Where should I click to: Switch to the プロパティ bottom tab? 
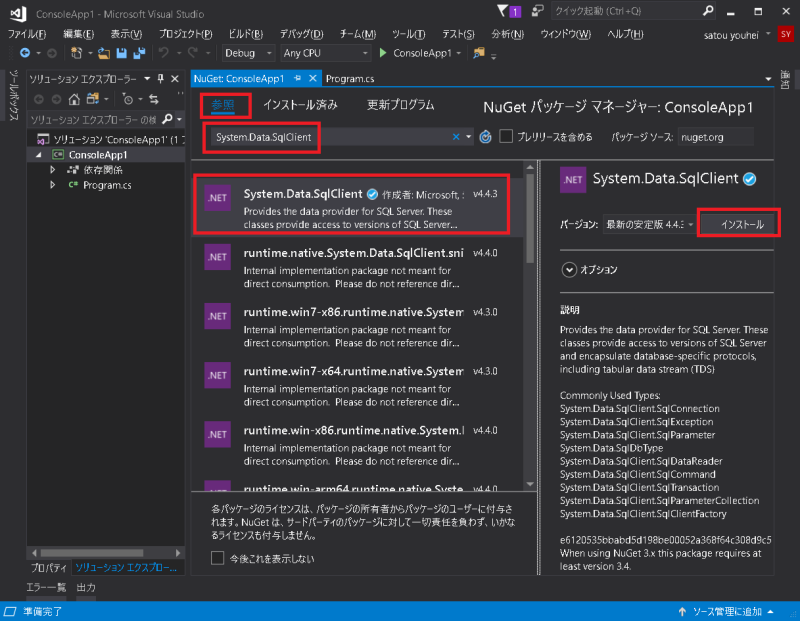pyautogui.click(x=48, y=567)
